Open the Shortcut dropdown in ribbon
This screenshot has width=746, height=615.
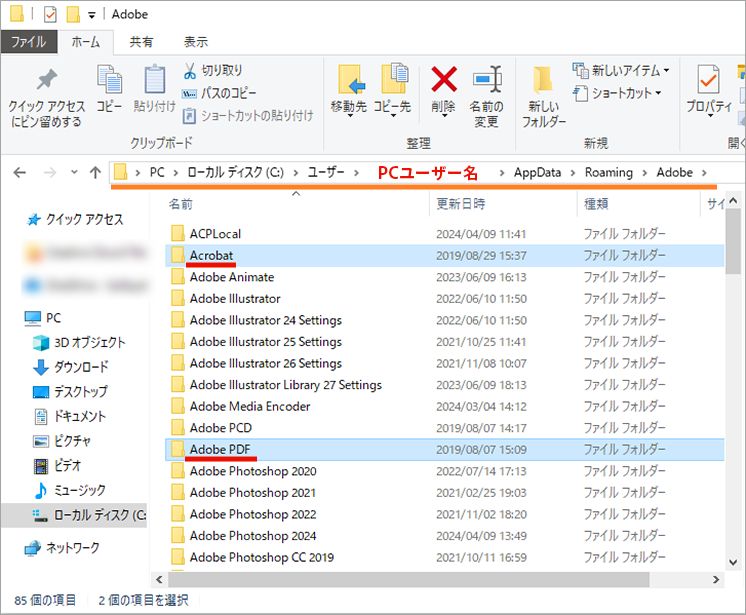point(617,93)
